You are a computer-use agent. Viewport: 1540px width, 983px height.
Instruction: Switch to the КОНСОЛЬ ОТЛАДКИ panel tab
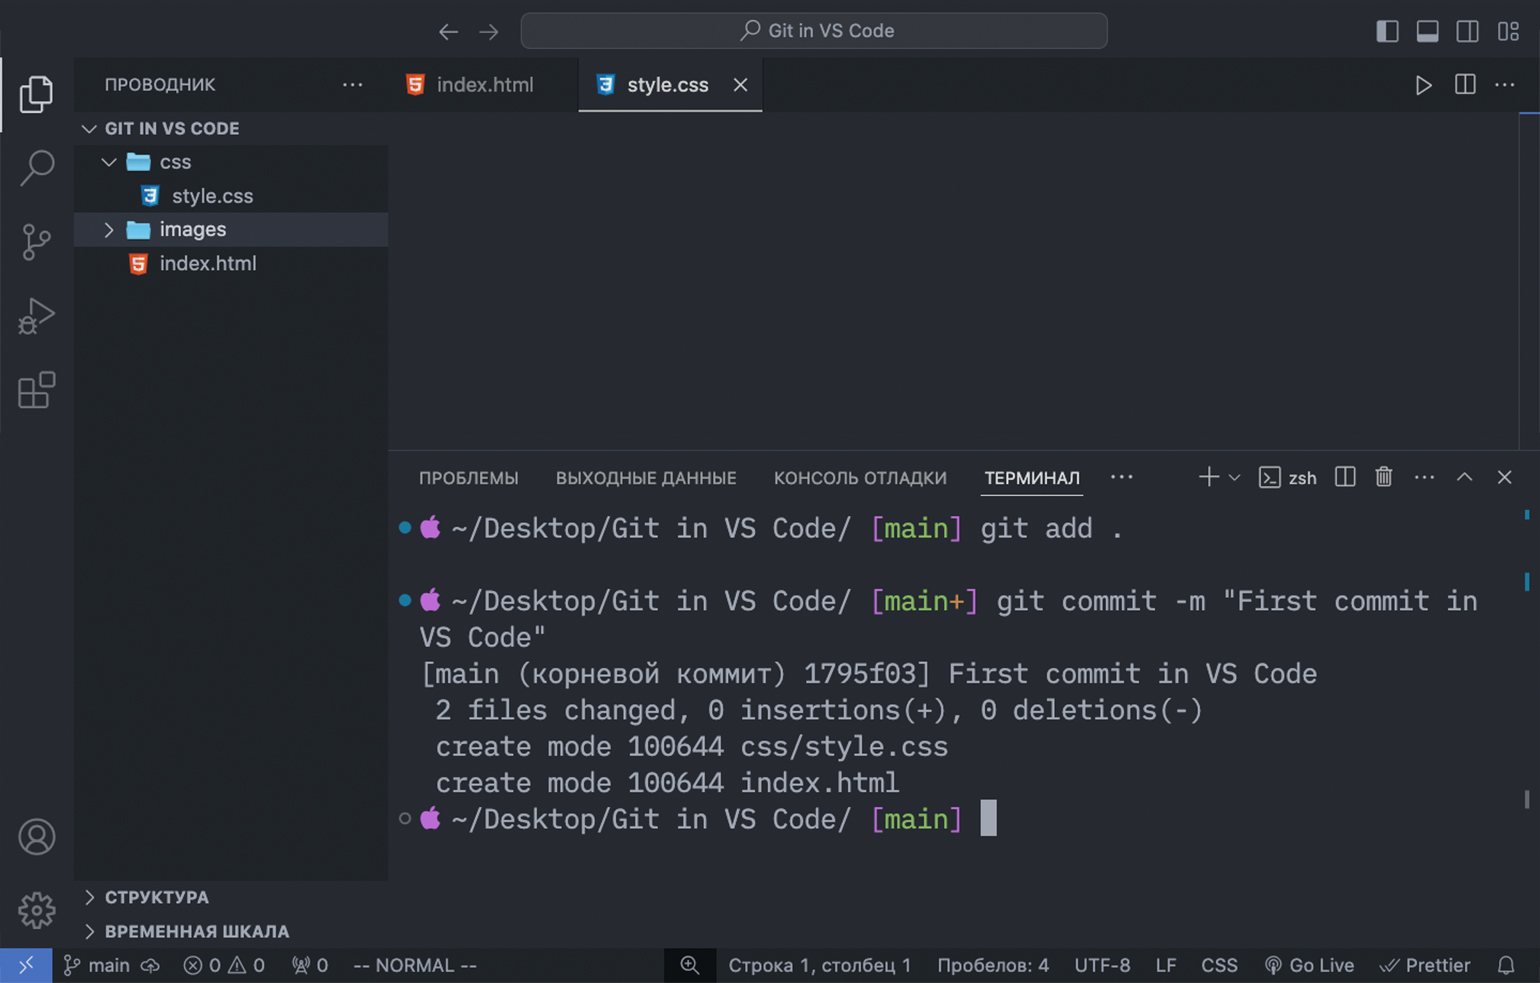[x=860, y=478]
